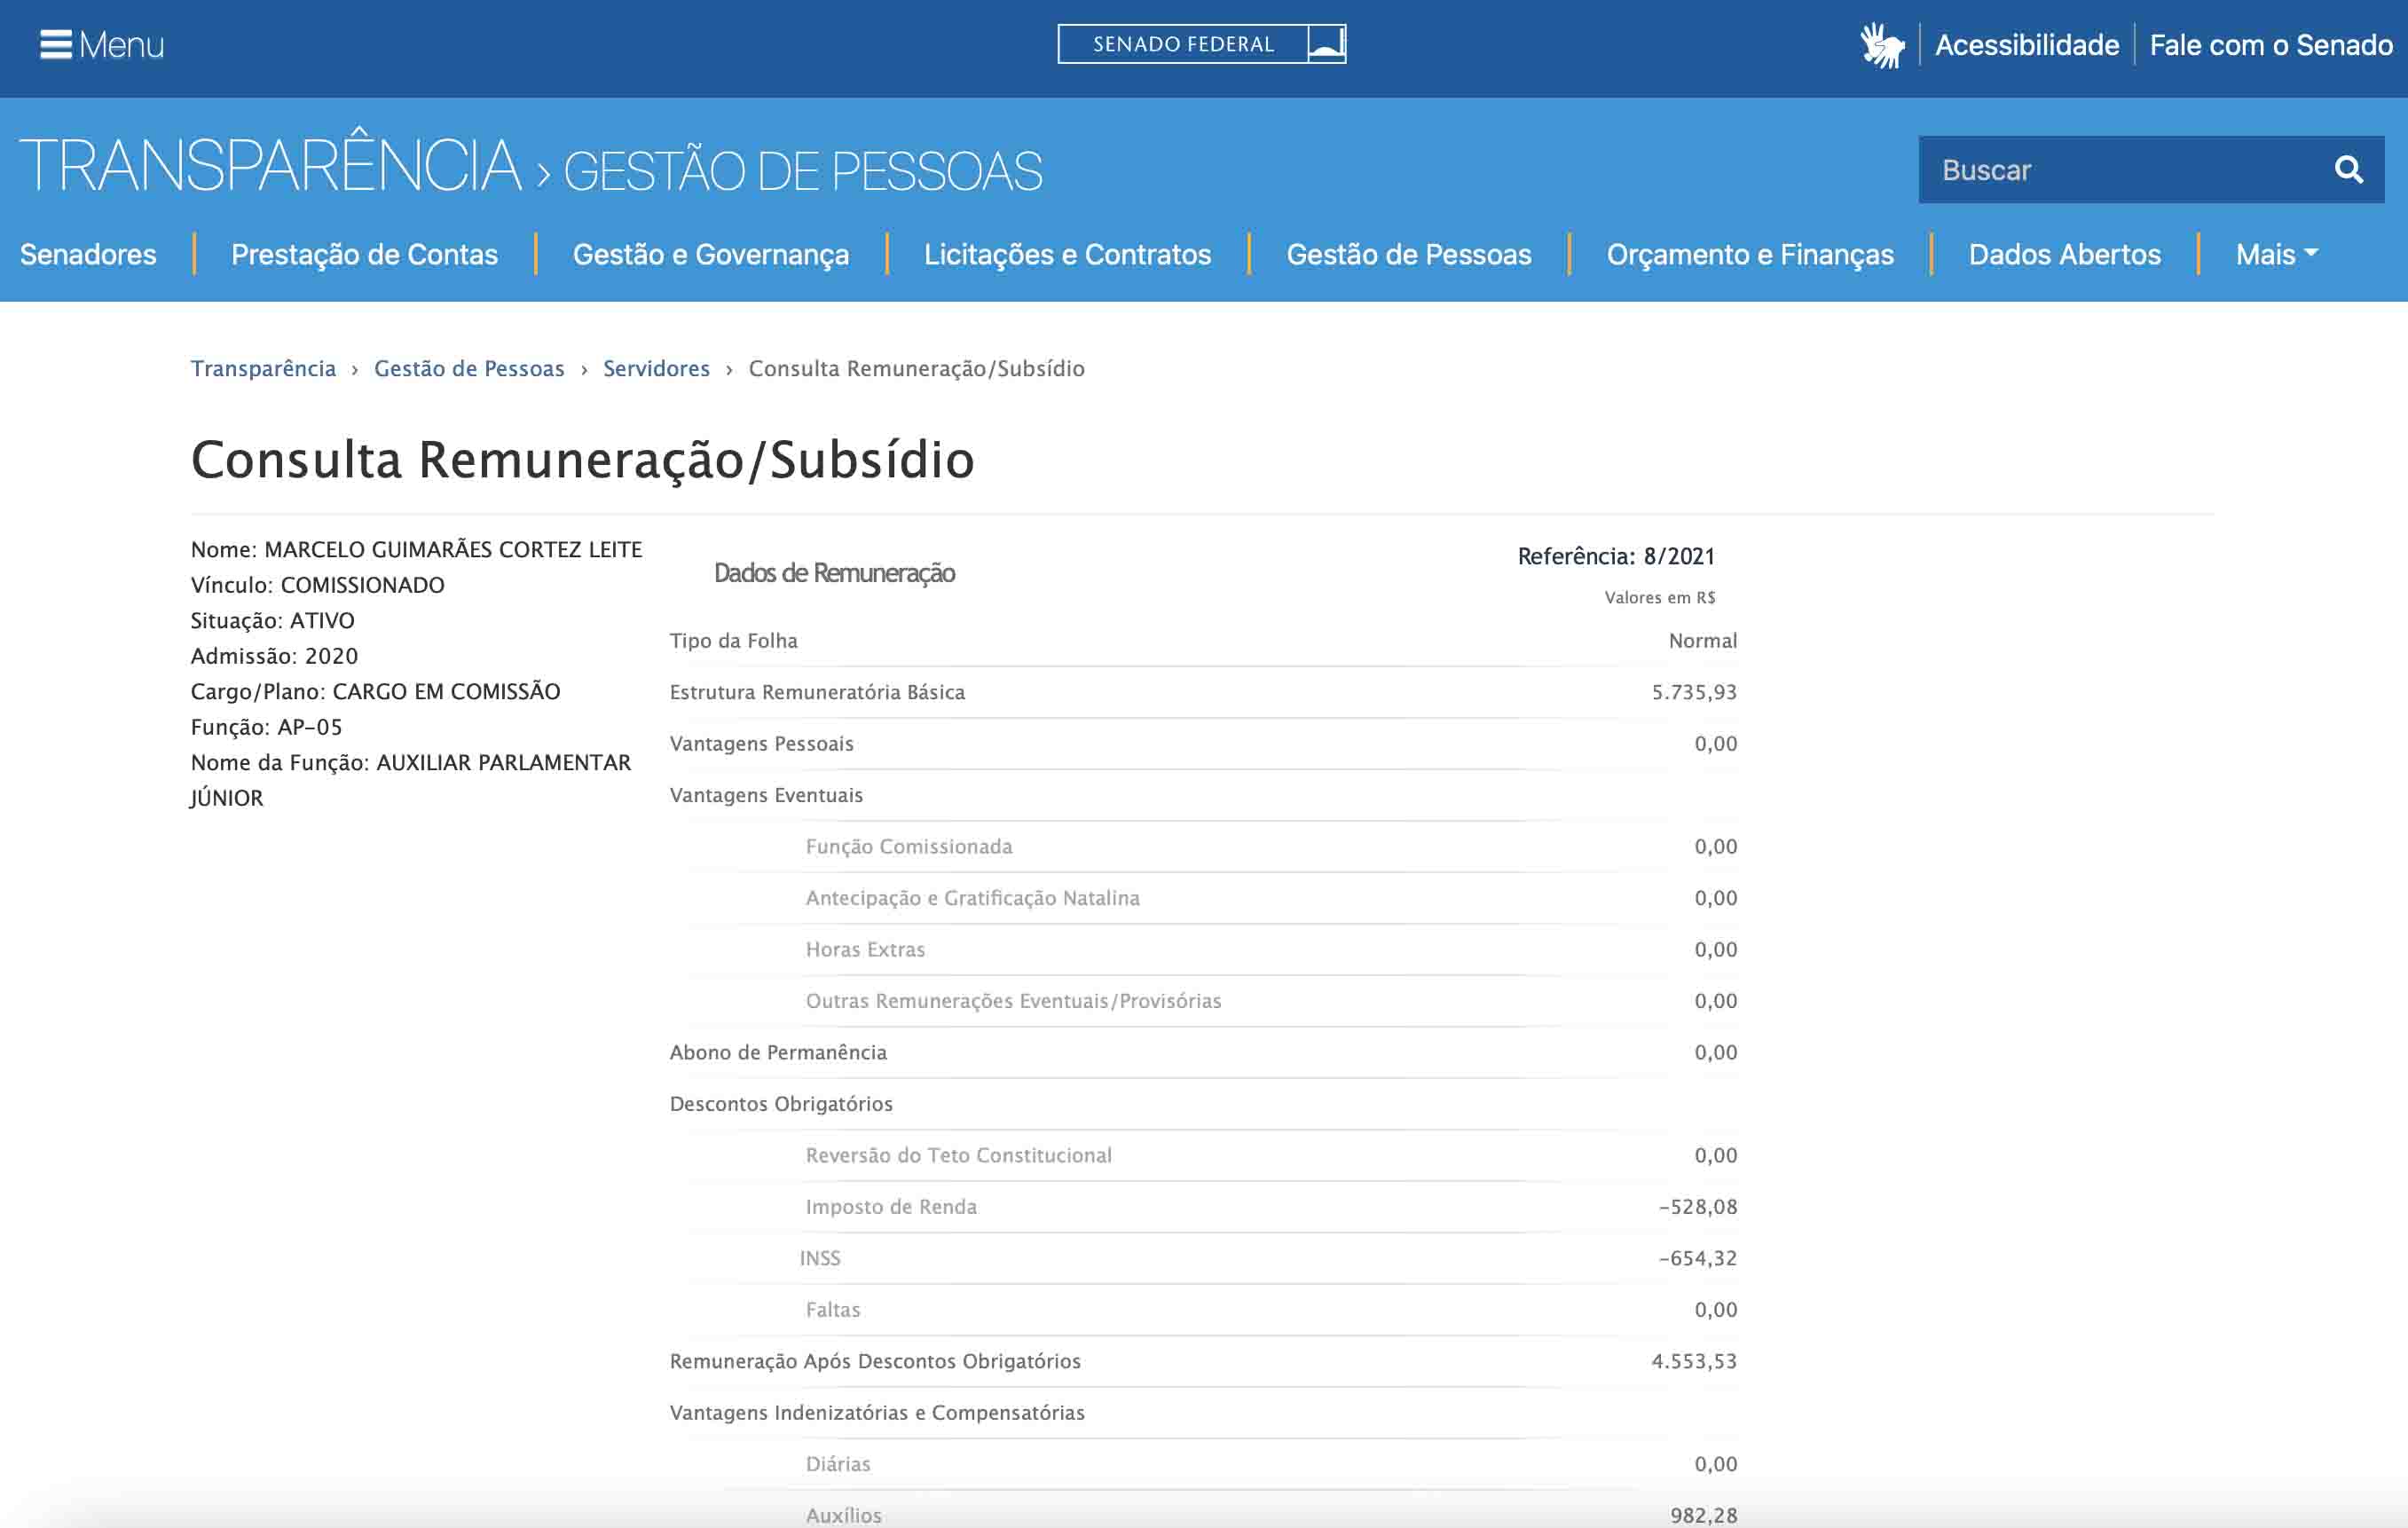The height and width of the screenshot is (1528, 2408).
Task: Open Prestação de Contas menu
Action: (x=364, y=255)
